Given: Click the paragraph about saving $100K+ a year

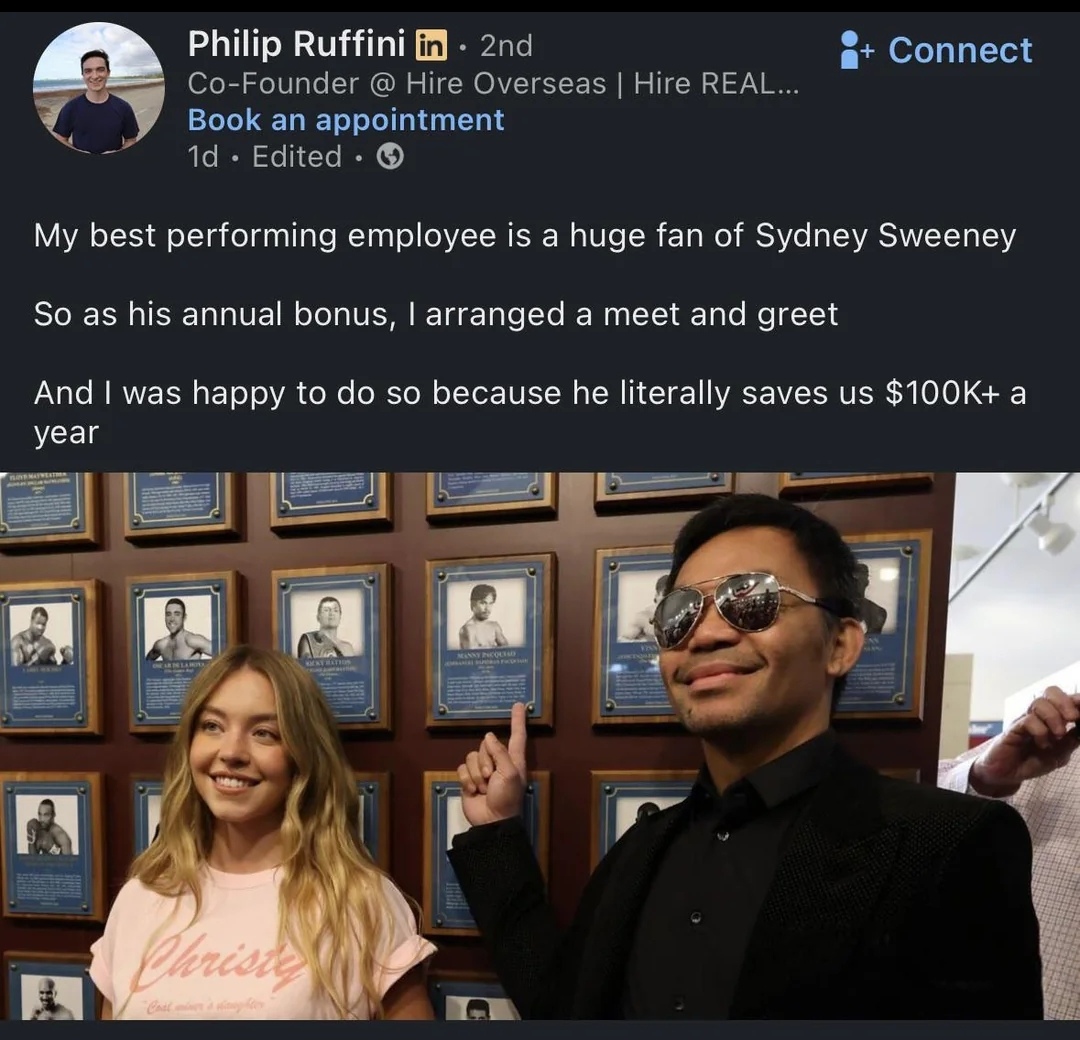Looking at the screenshot, I should tap(530, 413).
